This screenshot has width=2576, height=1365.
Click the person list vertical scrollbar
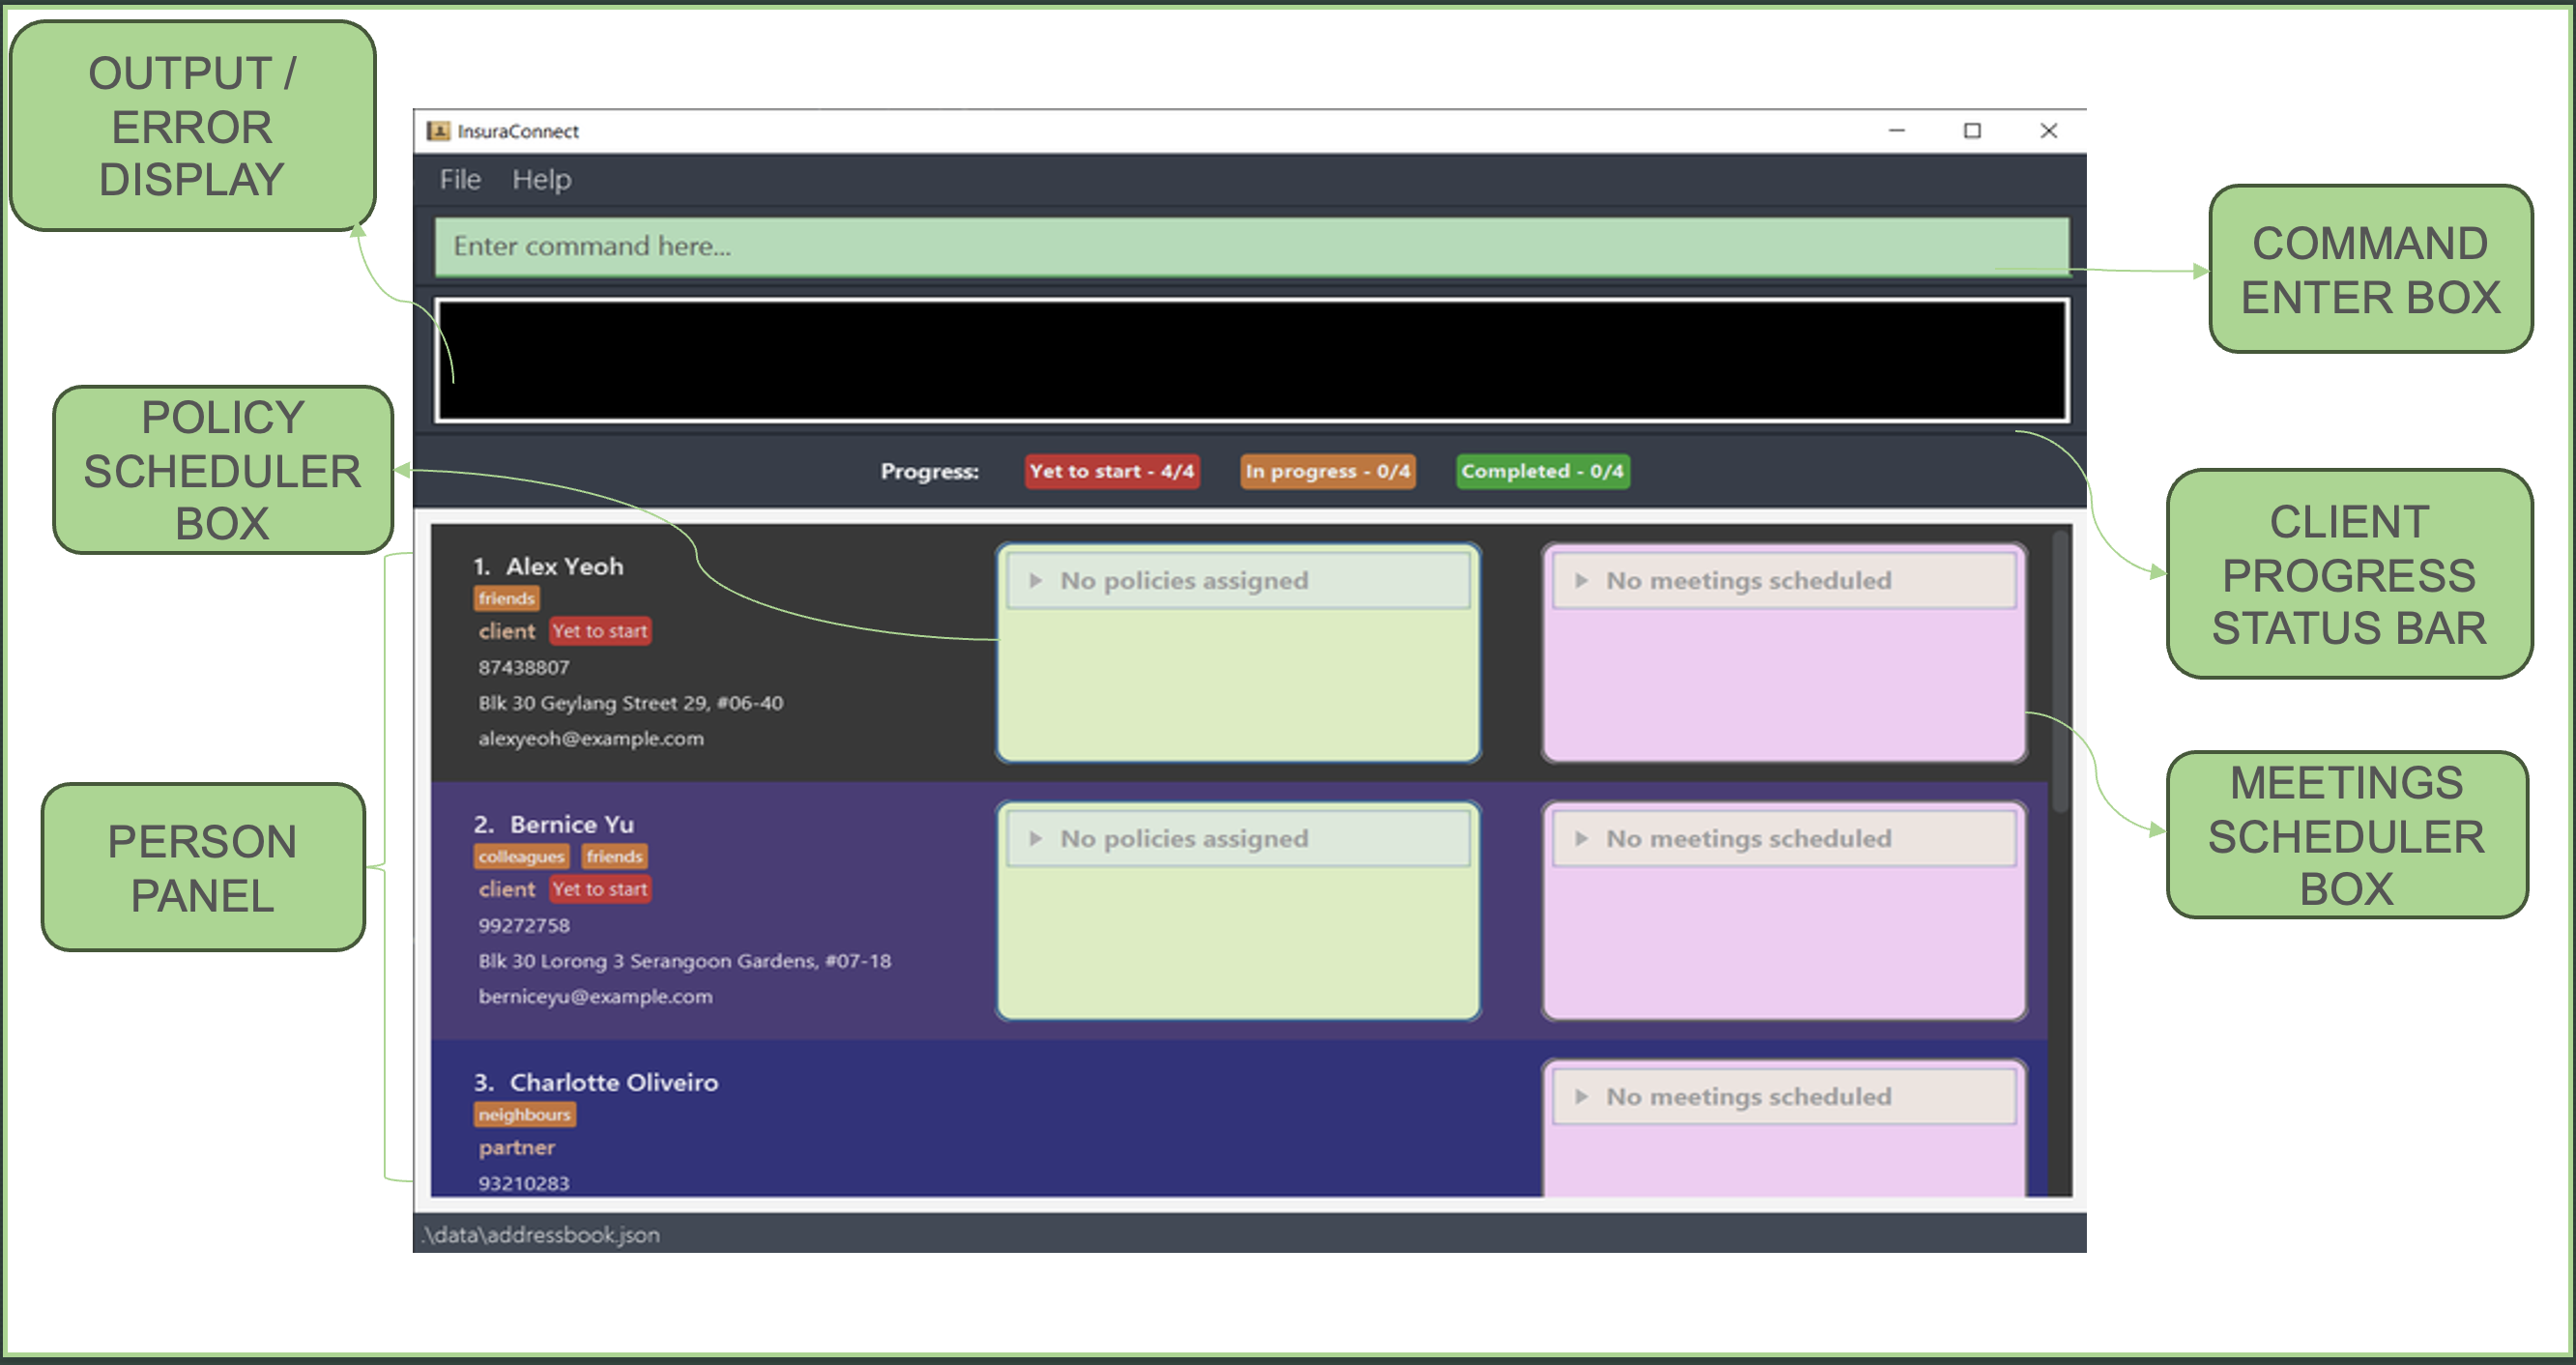[2060, 672]
